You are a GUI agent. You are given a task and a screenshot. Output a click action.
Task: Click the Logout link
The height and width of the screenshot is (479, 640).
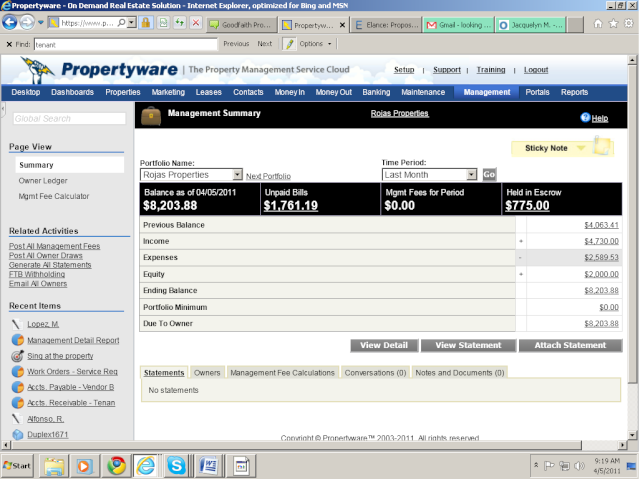[536, 70]
